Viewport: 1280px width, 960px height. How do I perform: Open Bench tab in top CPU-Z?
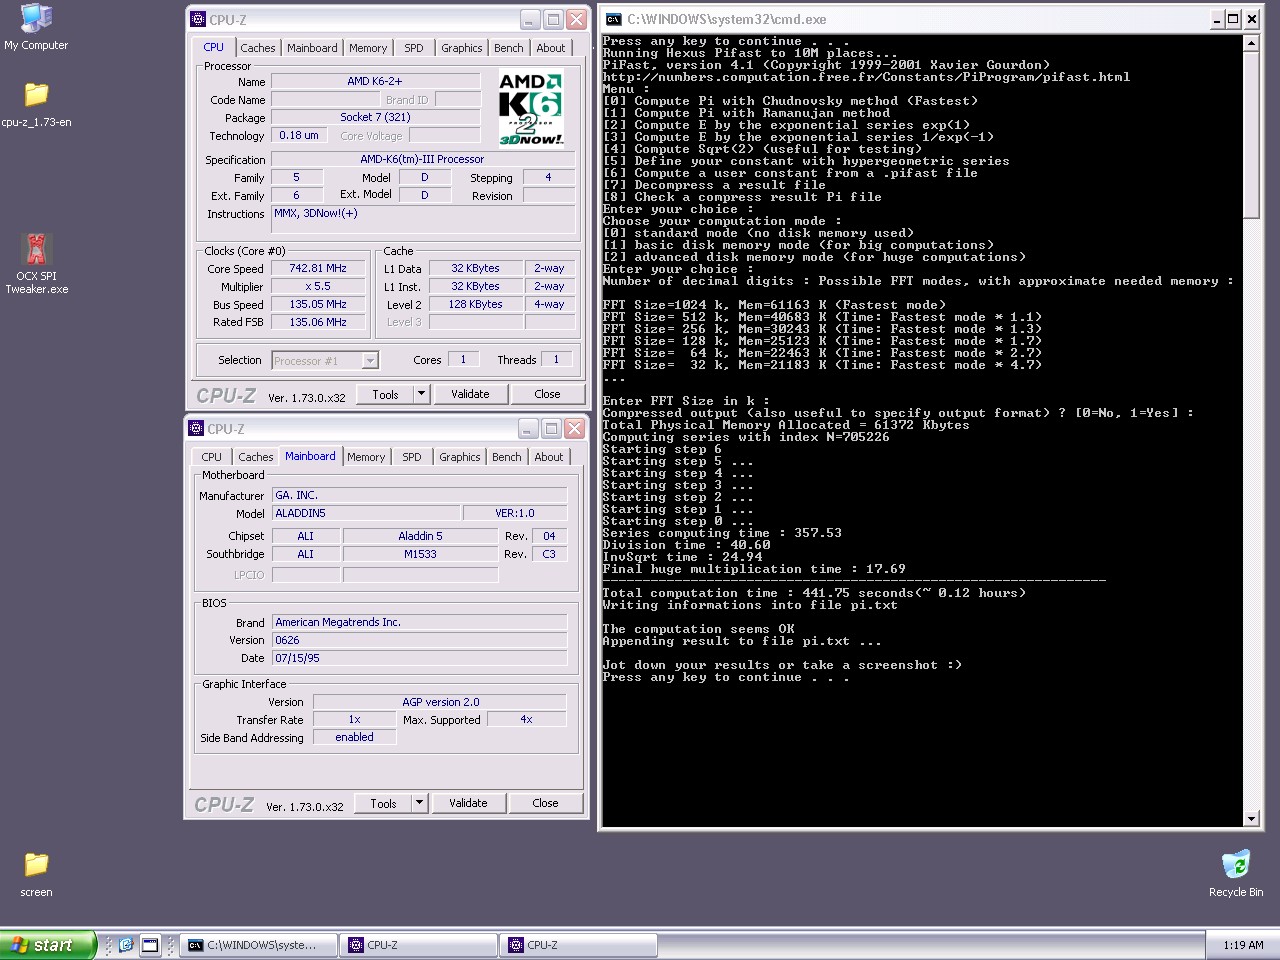[509, 48]
